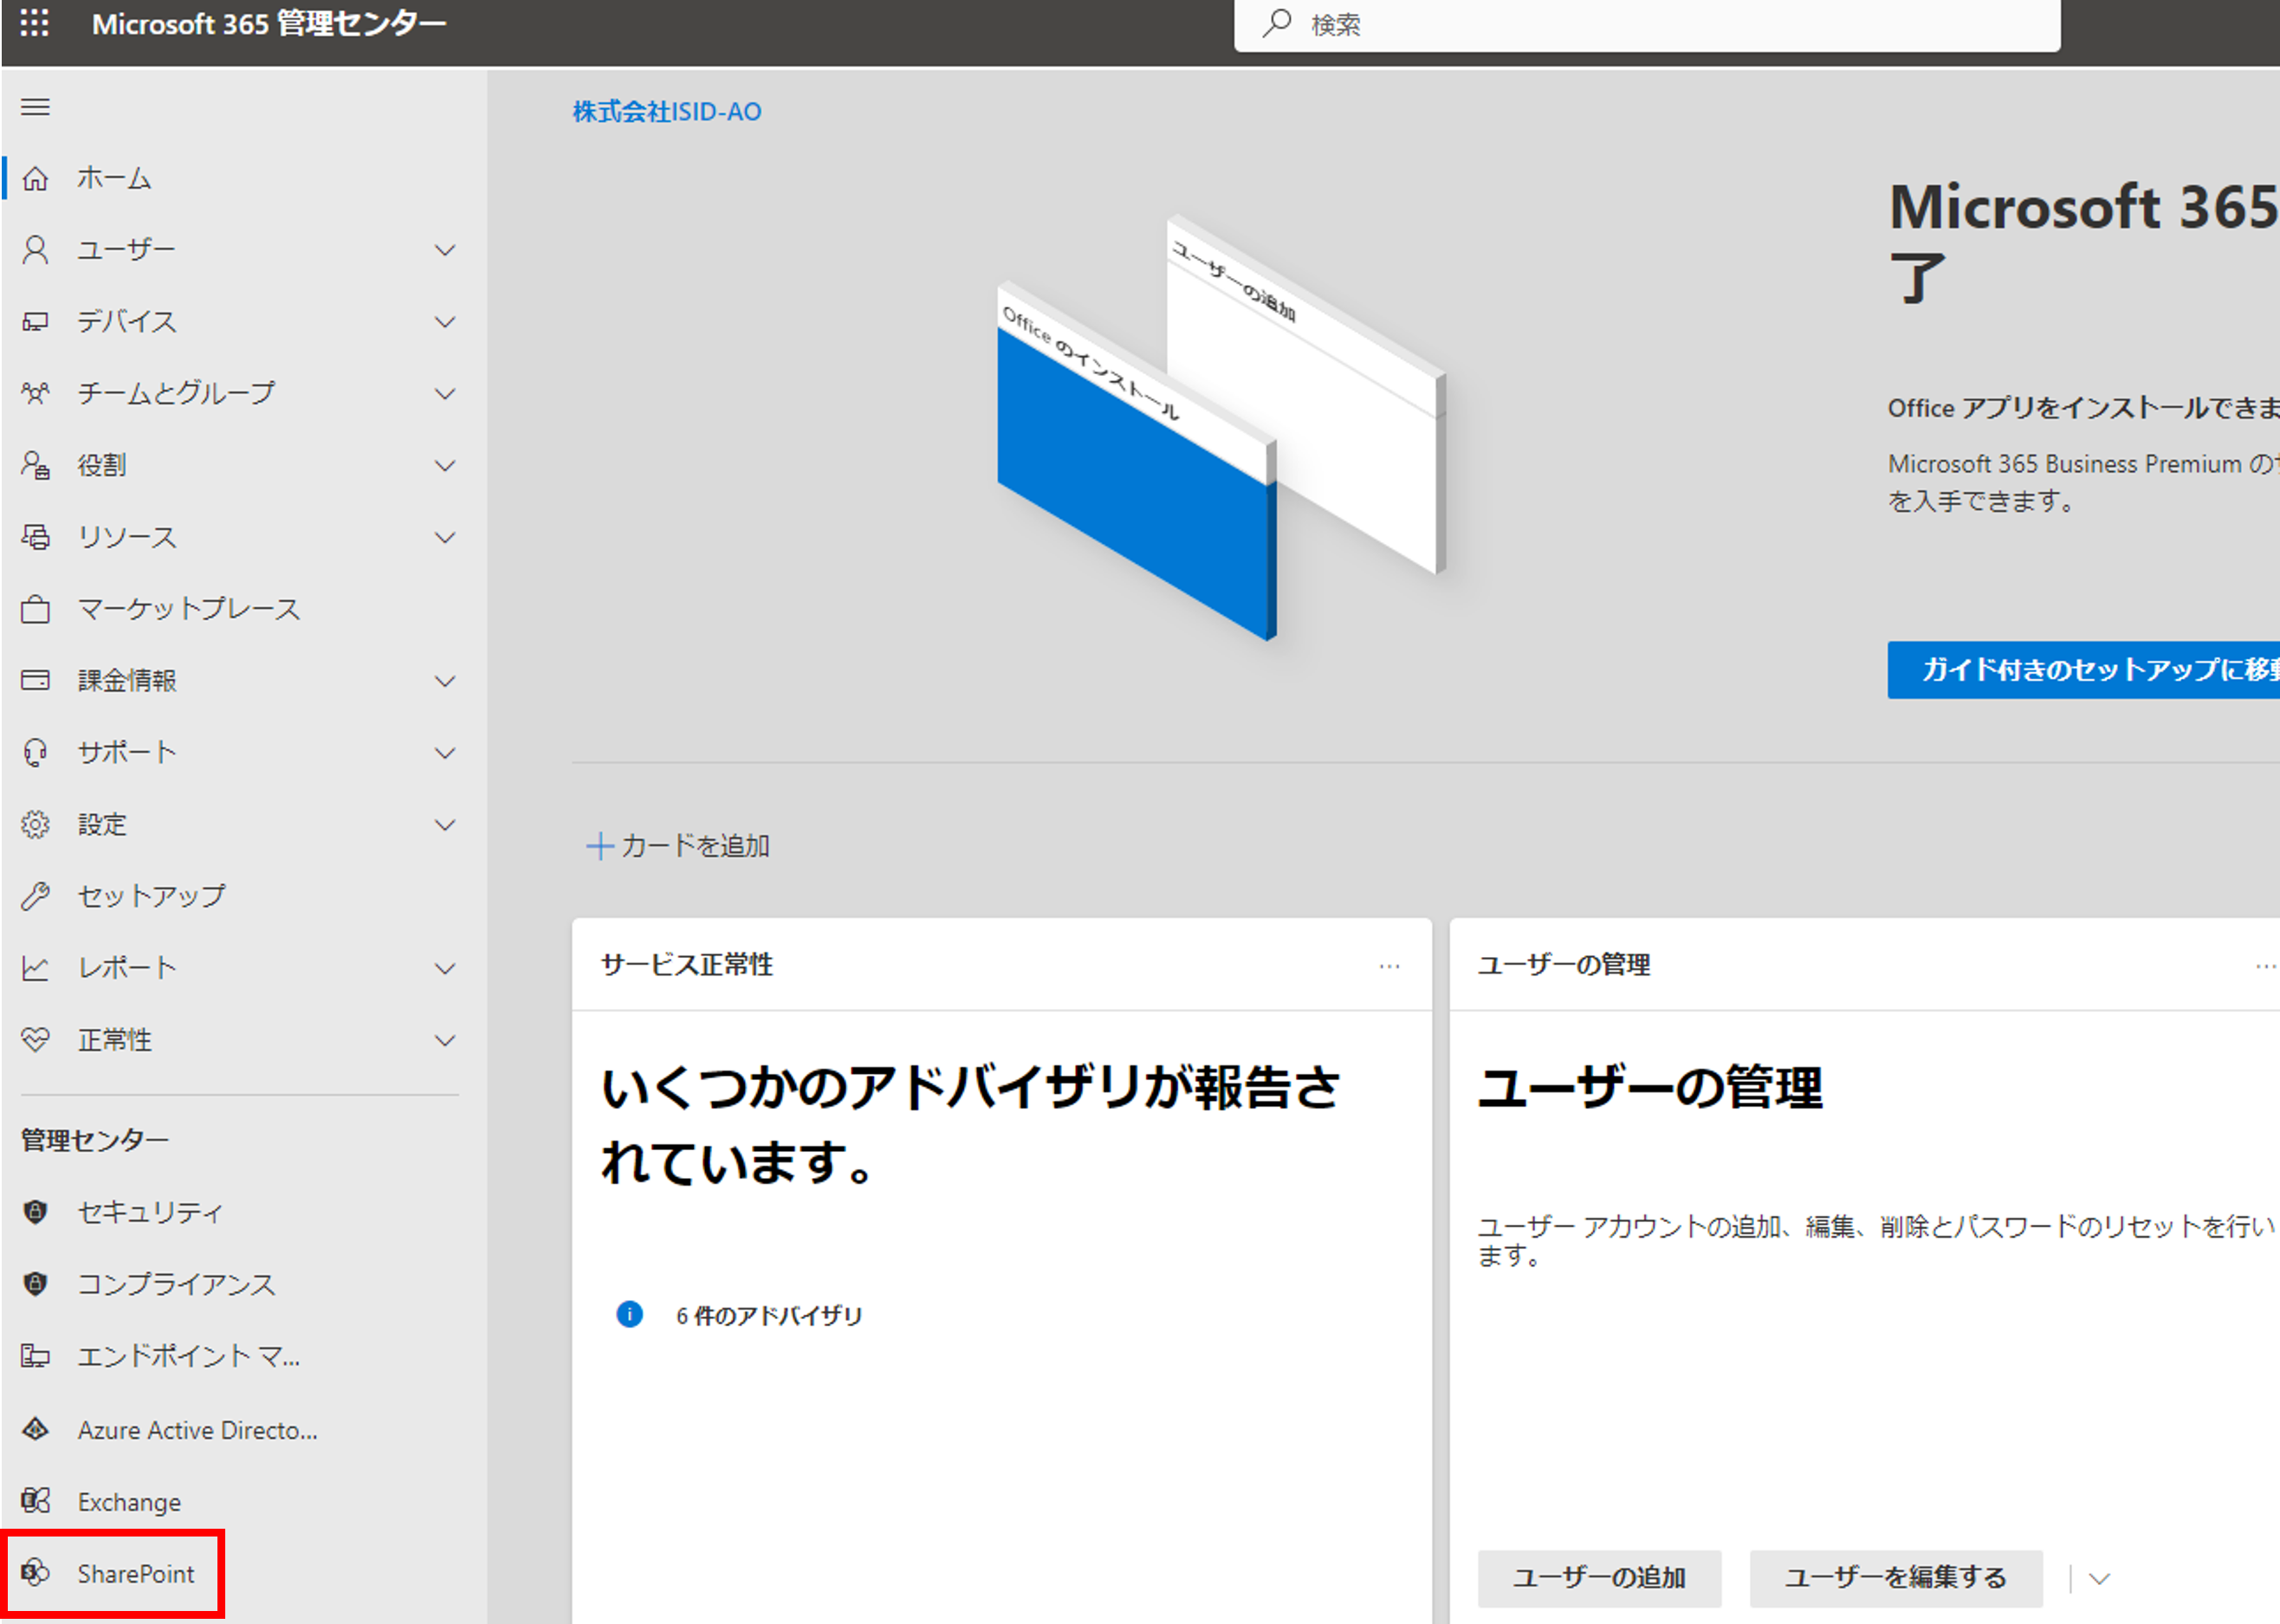Click the Resources printer icon
The width and height of the screenshot is (2280, 1624).
click(35, 537)
